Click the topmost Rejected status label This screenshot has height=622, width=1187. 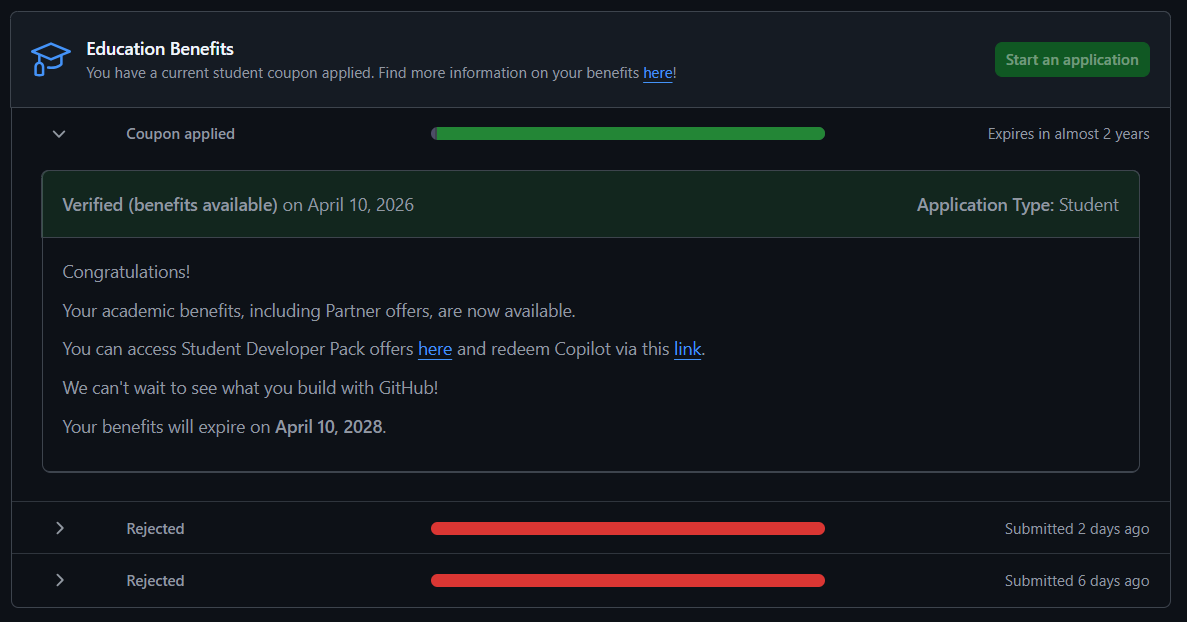coord(155,528)
